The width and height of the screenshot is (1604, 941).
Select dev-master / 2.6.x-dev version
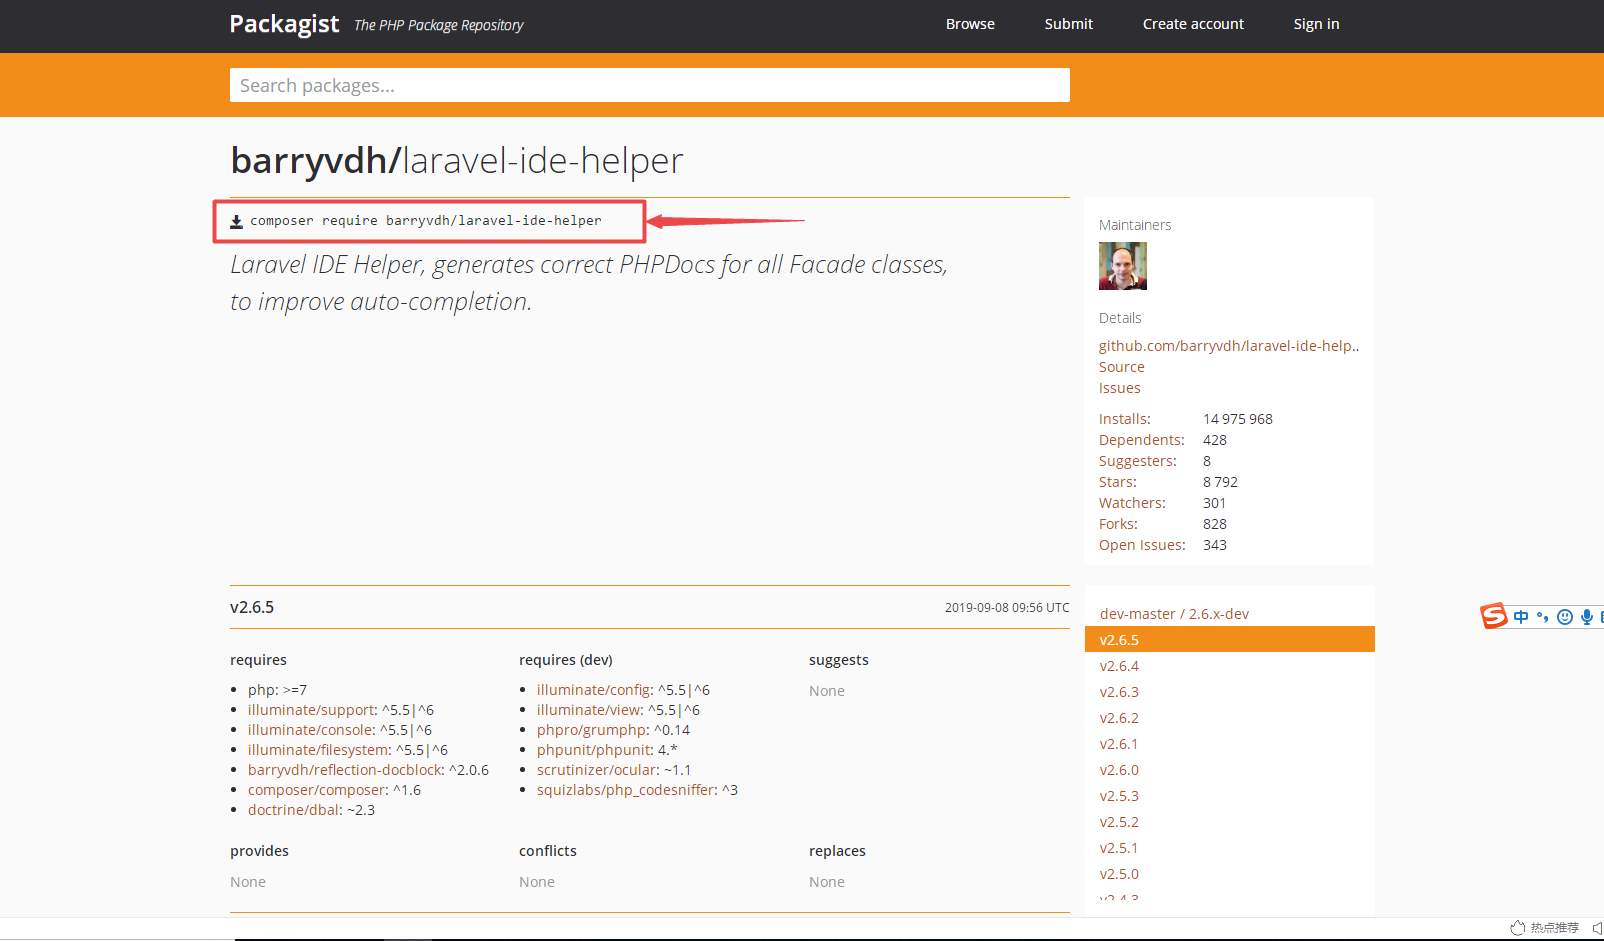click(1174, 614)
